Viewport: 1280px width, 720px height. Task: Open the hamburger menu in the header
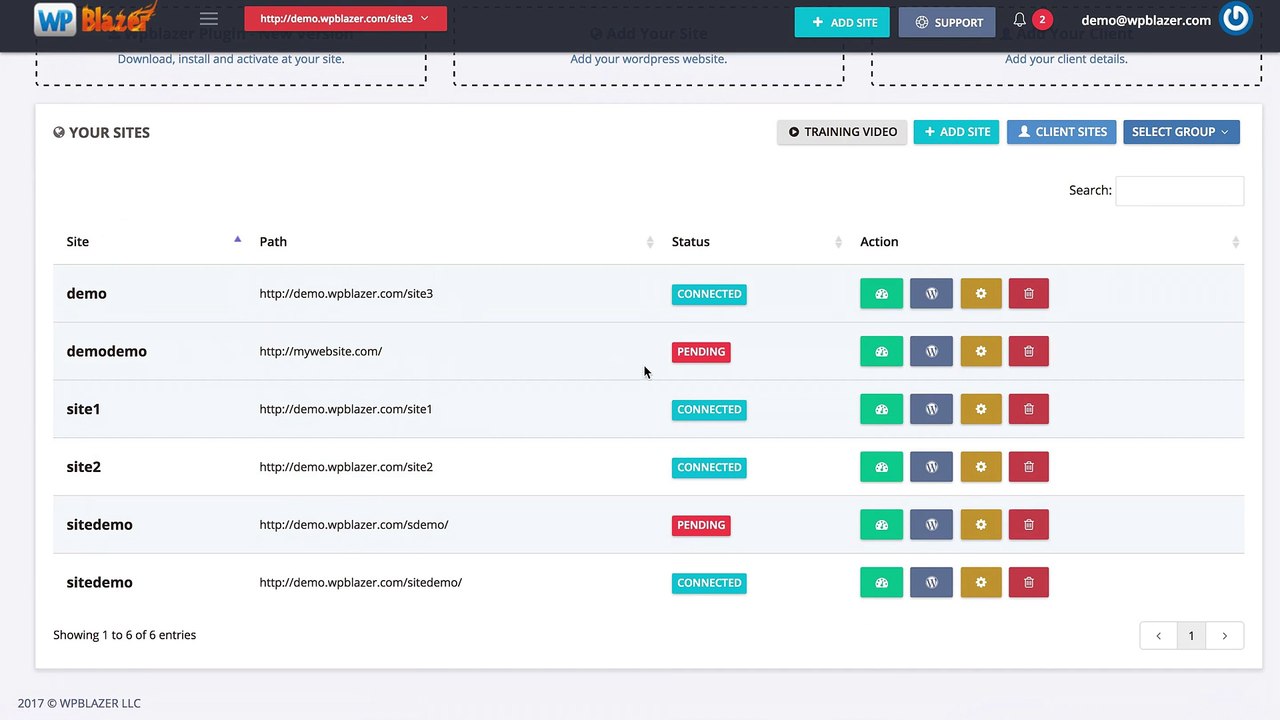[209, 19]
